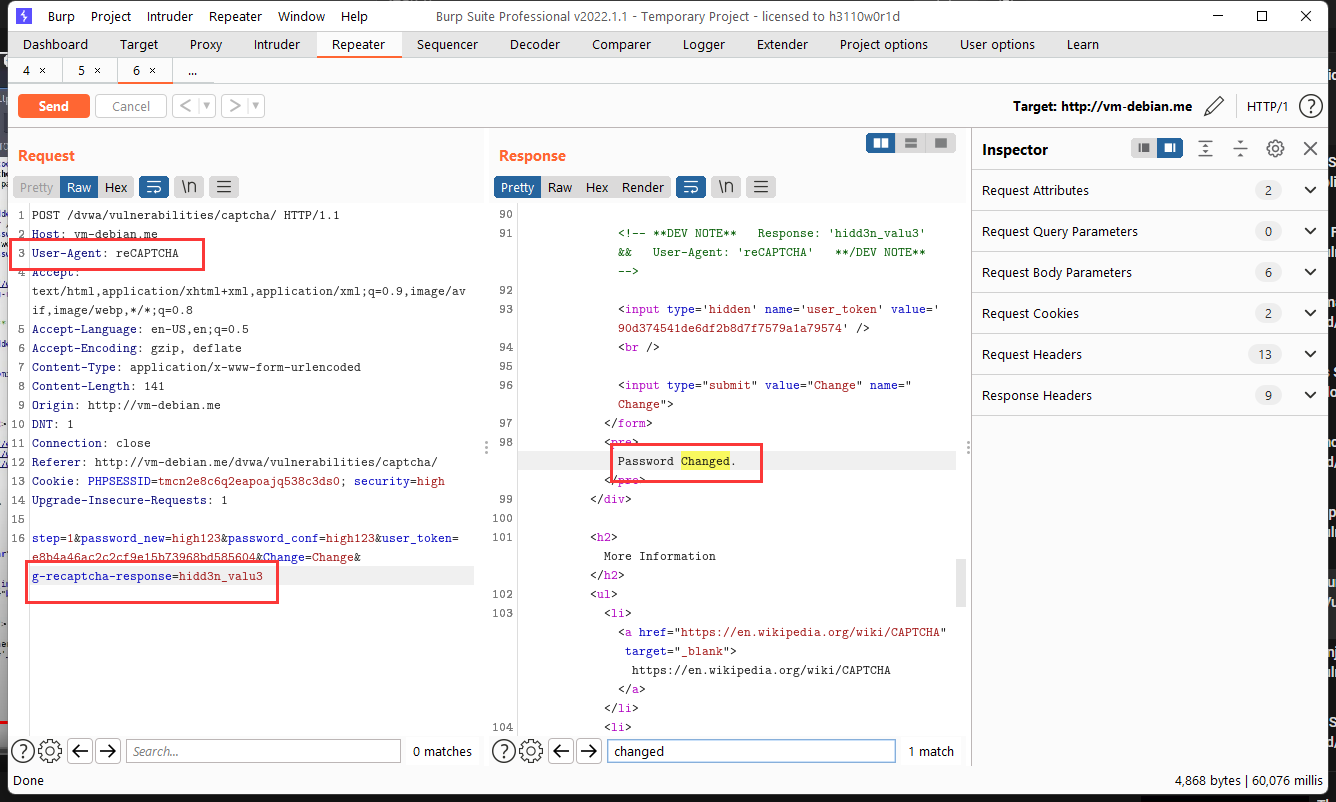Open Request search settings gear icon
The height and width of the screenshot is (802, 1336).
[x=50, y=750]
